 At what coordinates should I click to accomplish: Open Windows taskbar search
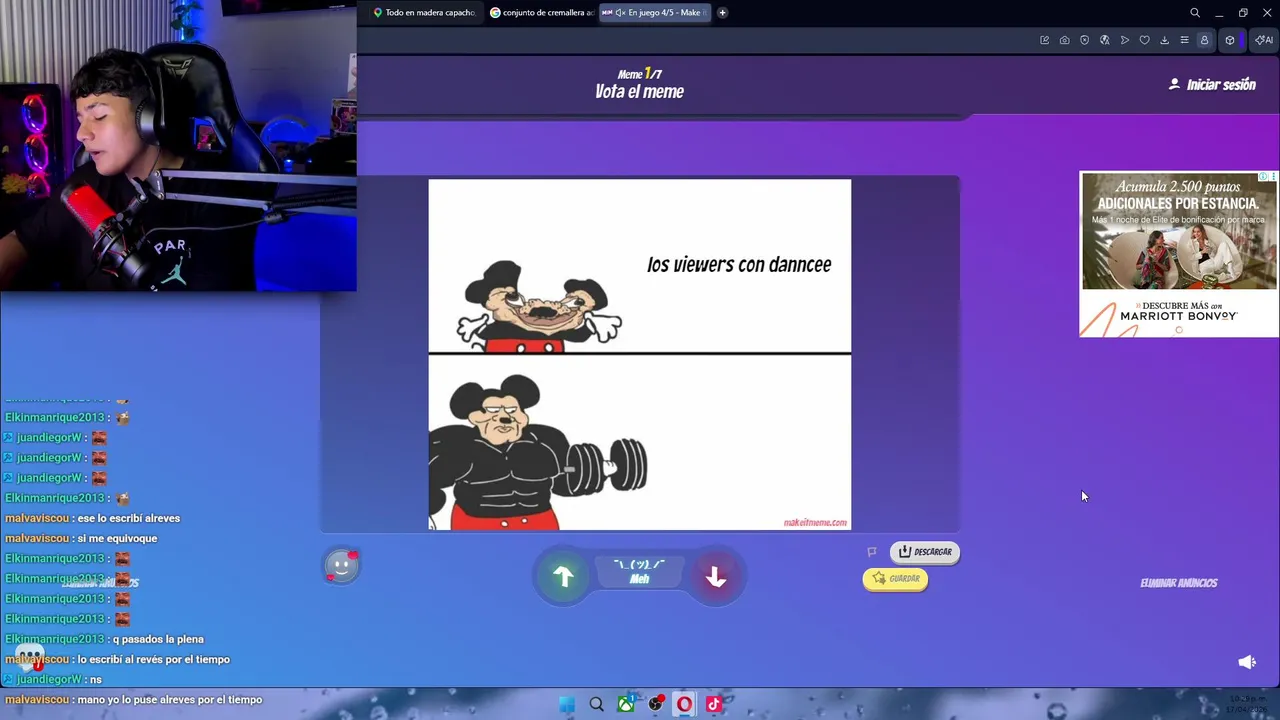point(596,704)
